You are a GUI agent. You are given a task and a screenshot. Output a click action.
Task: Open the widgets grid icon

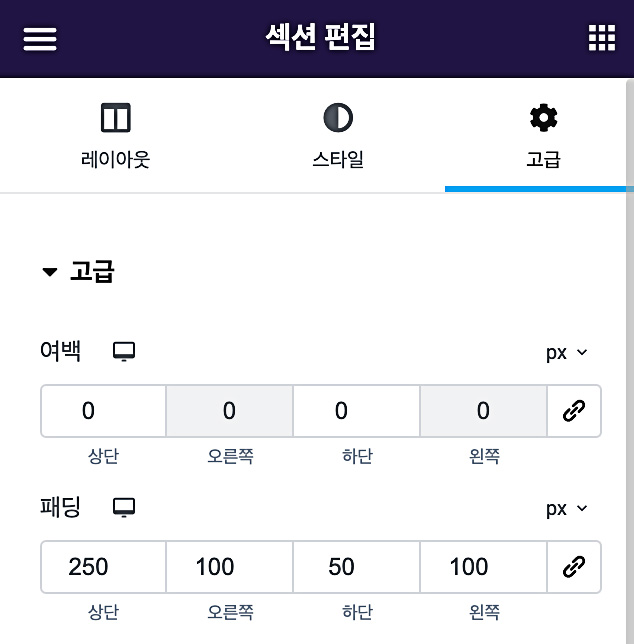tap(602, 38)
